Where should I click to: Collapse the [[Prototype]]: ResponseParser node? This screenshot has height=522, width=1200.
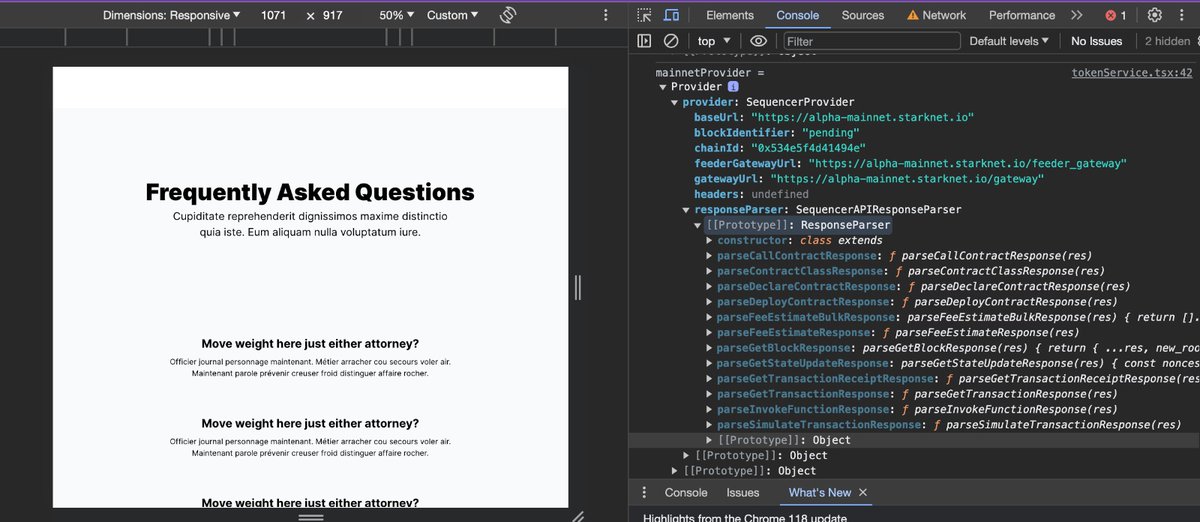coord(698,225)
